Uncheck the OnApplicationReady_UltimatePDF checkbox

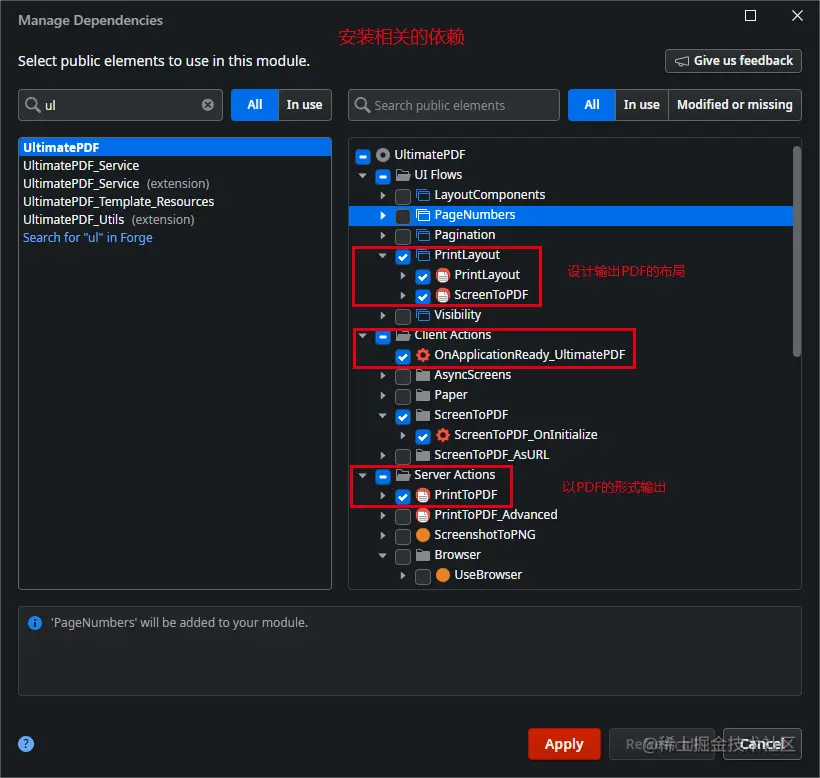point(403,356)
